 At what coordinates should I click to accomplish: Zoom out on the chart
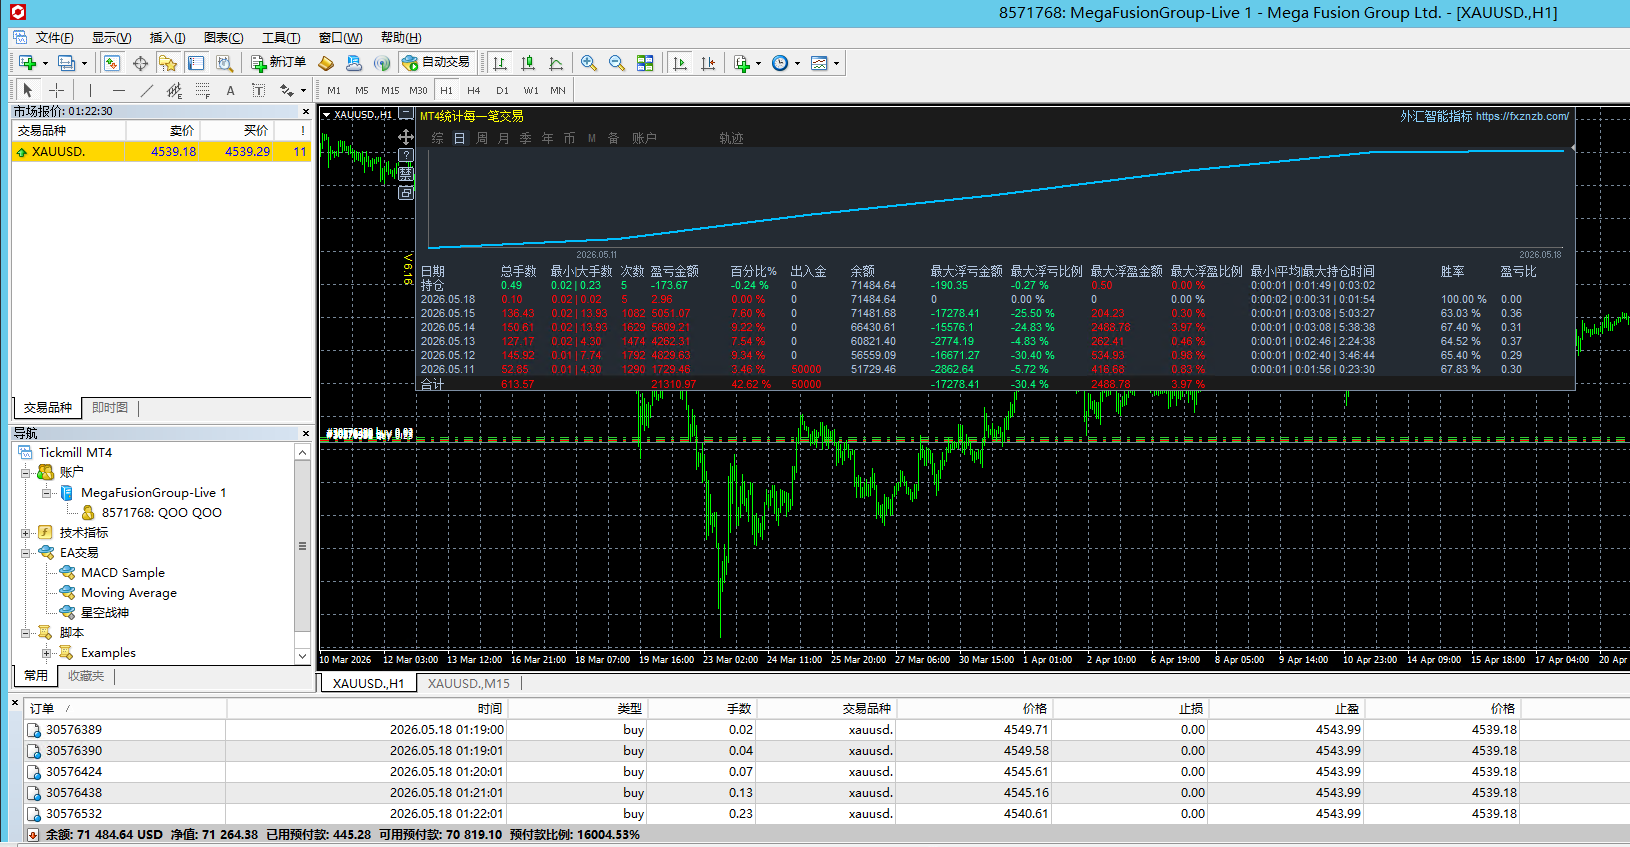coord(617,63)
